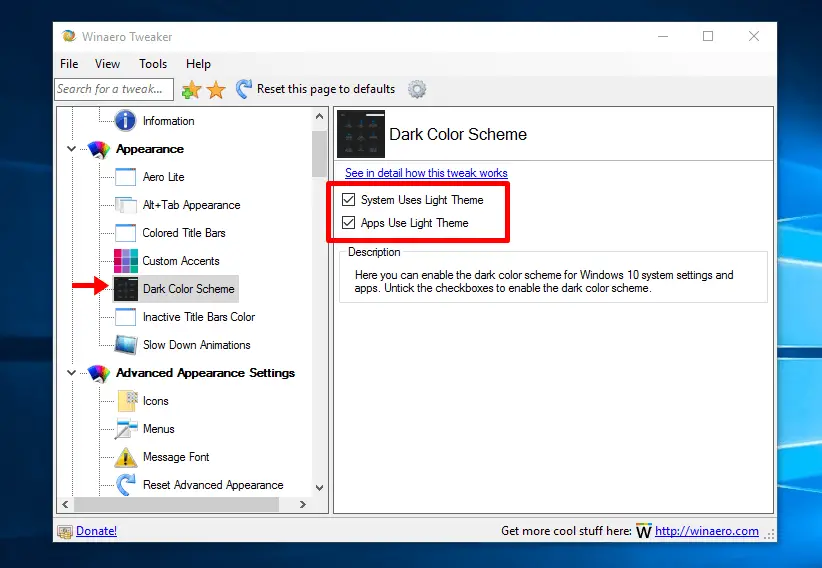Click the add to favorites star icon
The height and width of the screenshot is (568, 822).
point(191,90)
